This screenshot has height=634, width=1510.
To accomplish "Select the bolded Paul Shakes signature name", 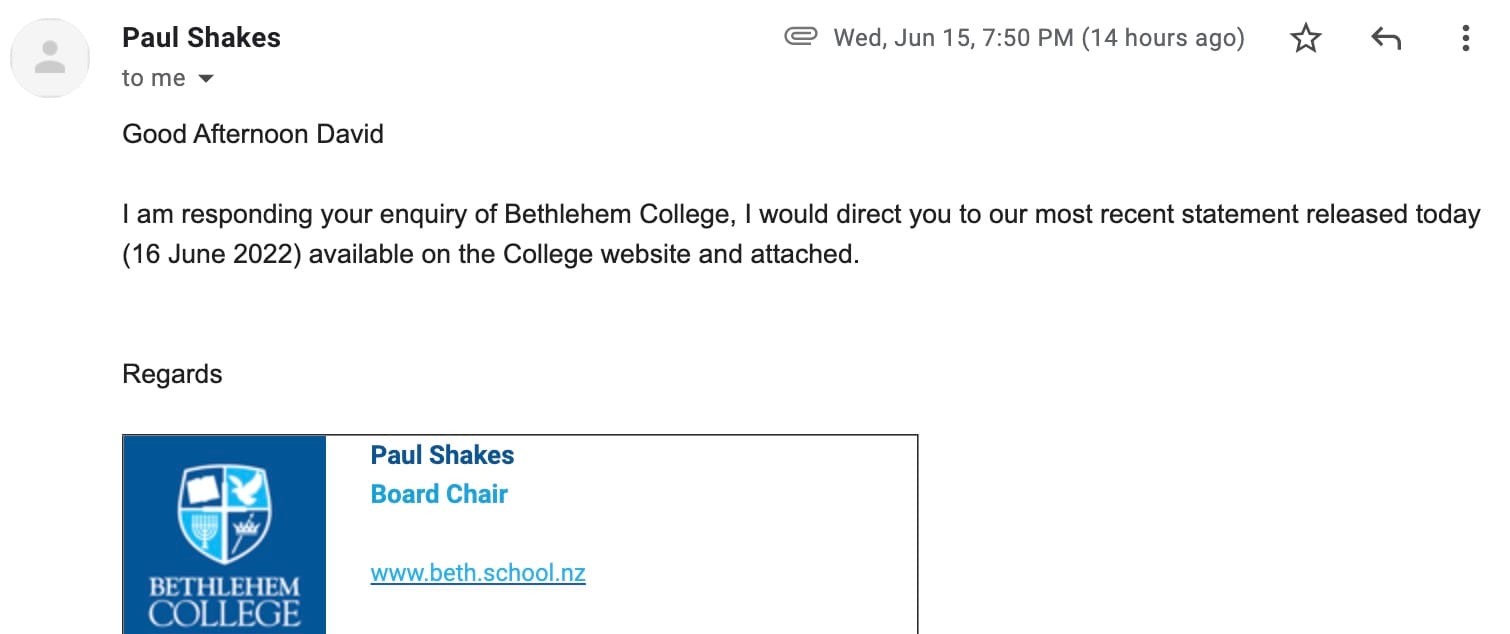I will [442, 455].
